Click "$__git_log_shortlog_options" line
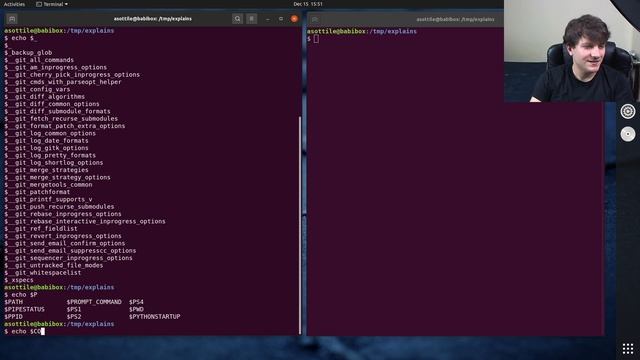The width and height of the screenshot is (640, 360). coord(53,163)
